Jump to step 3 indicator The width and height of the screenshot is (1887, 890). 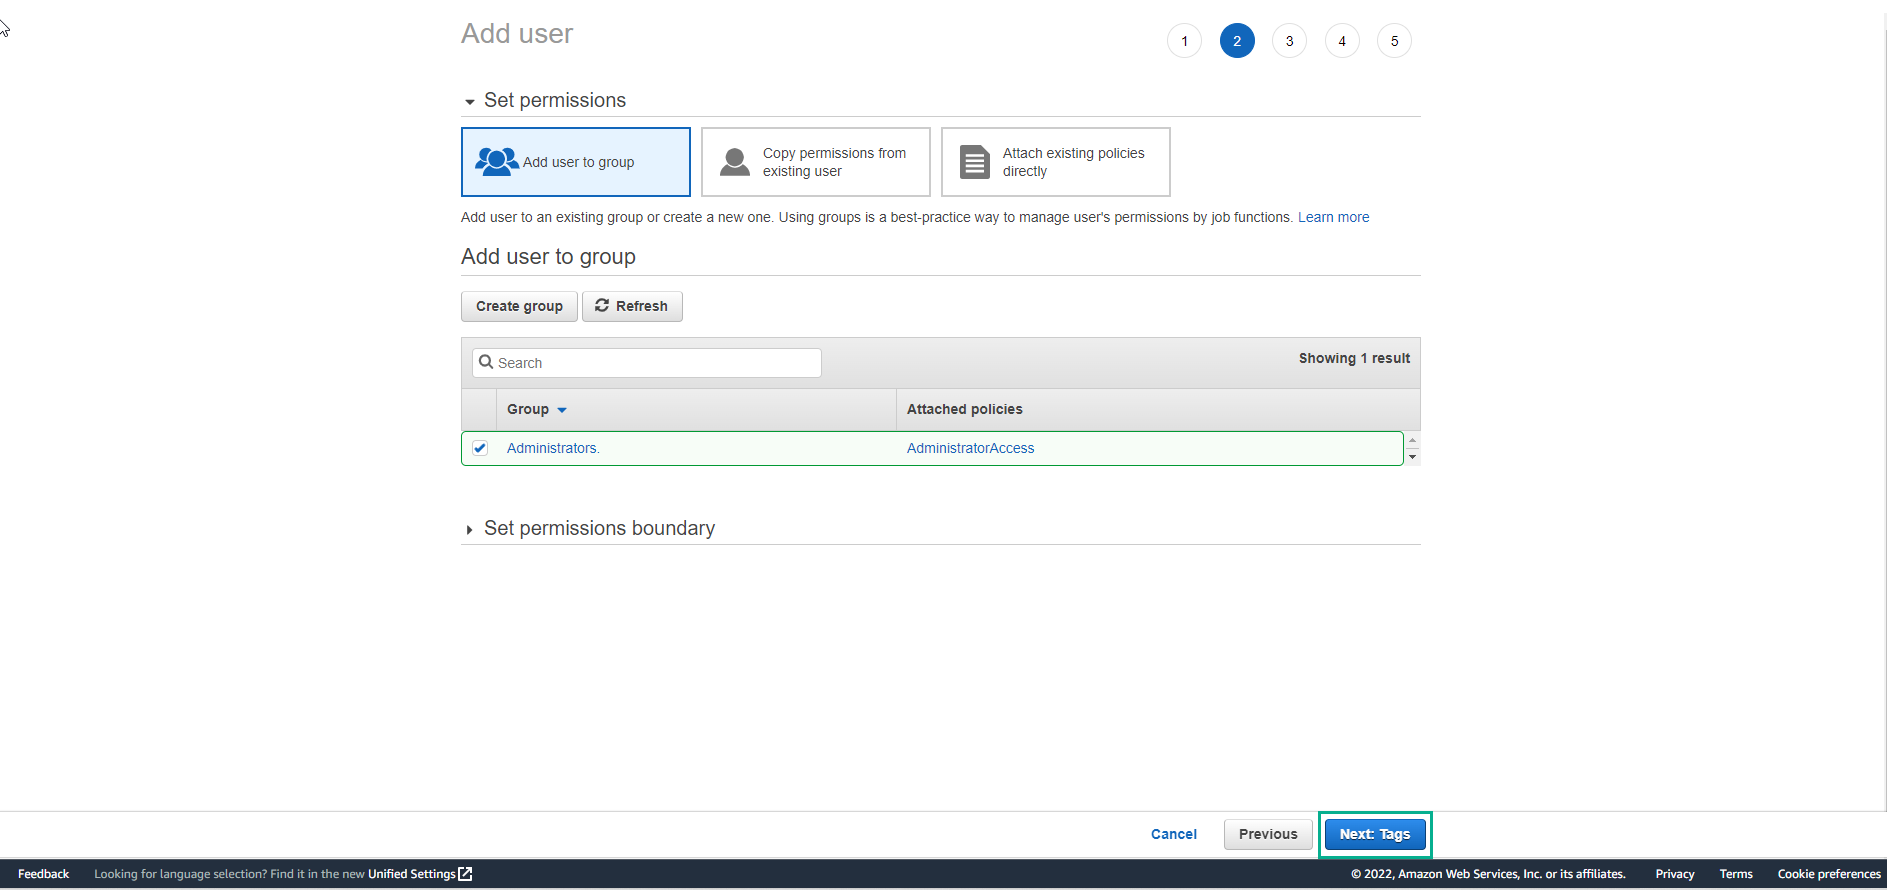click(1290, 41)
